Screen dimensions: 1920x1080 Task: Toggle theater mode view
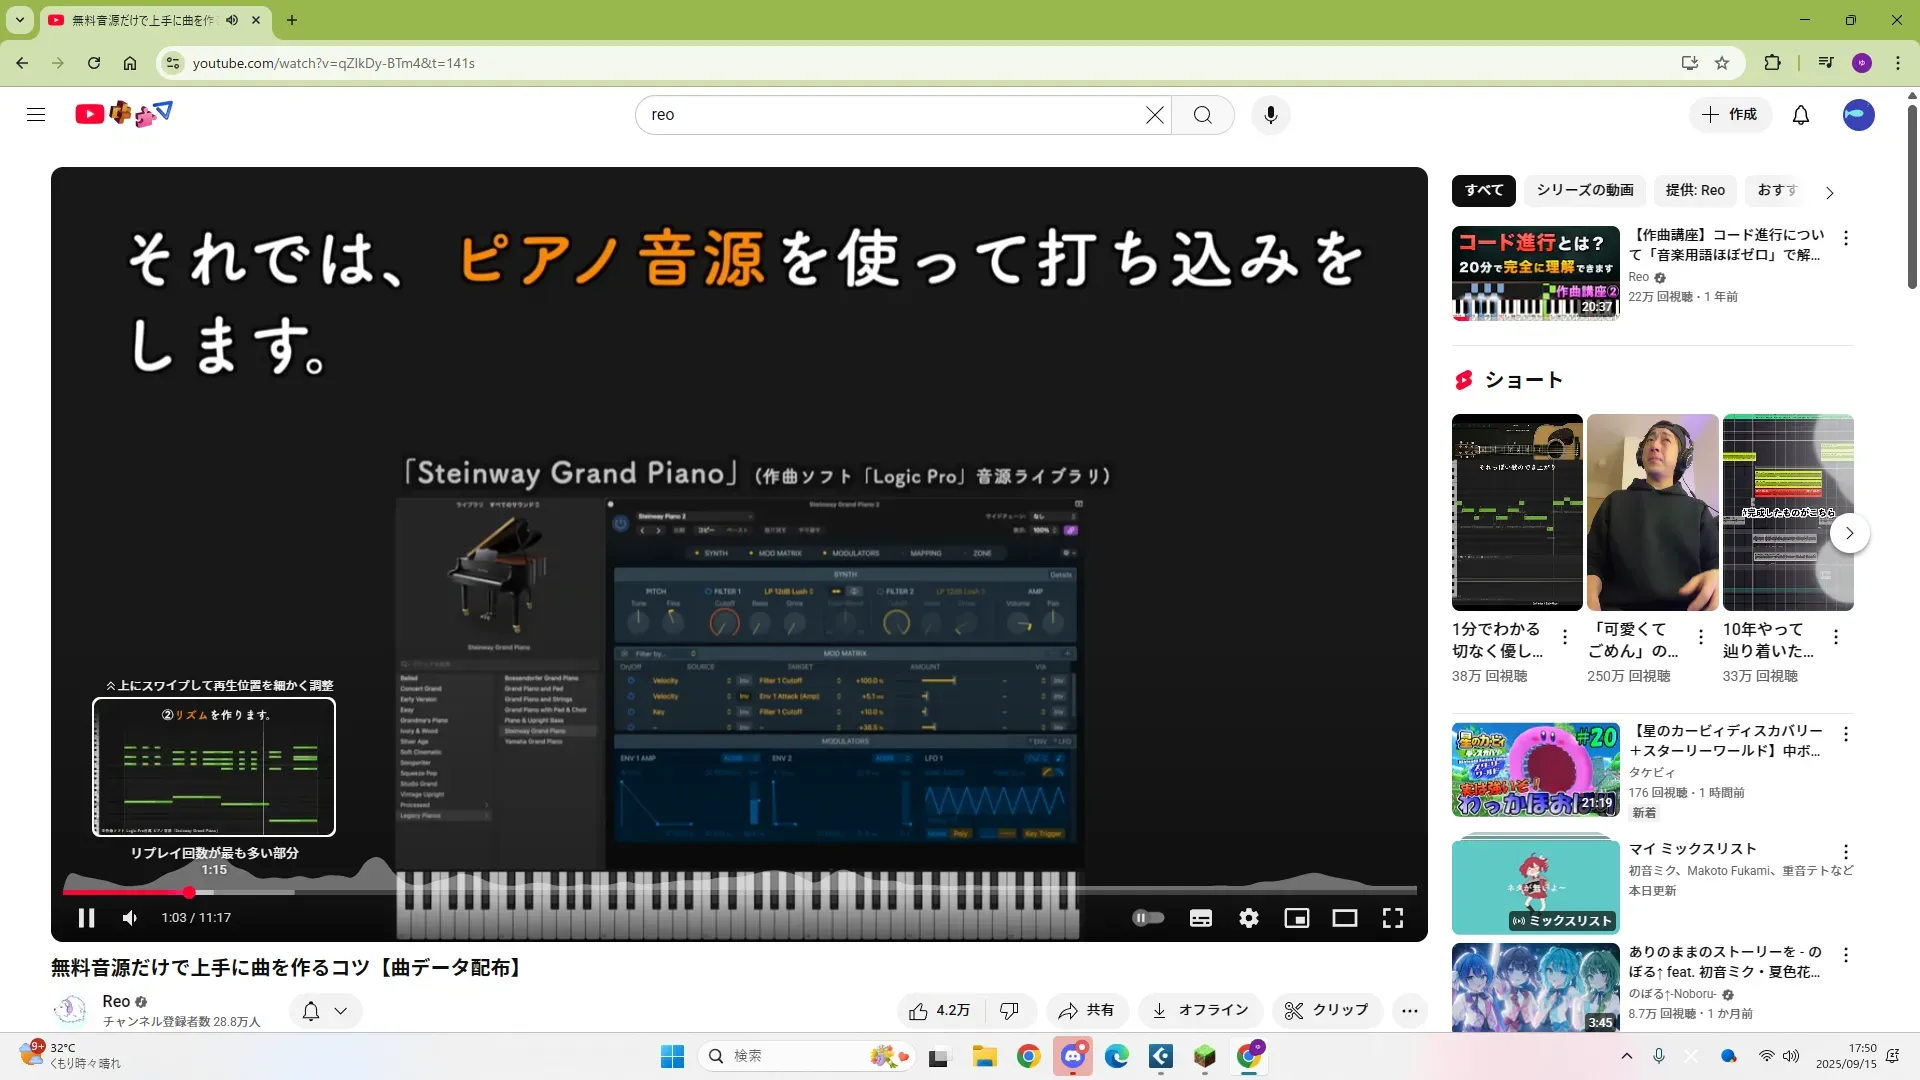click(1344, 918)
